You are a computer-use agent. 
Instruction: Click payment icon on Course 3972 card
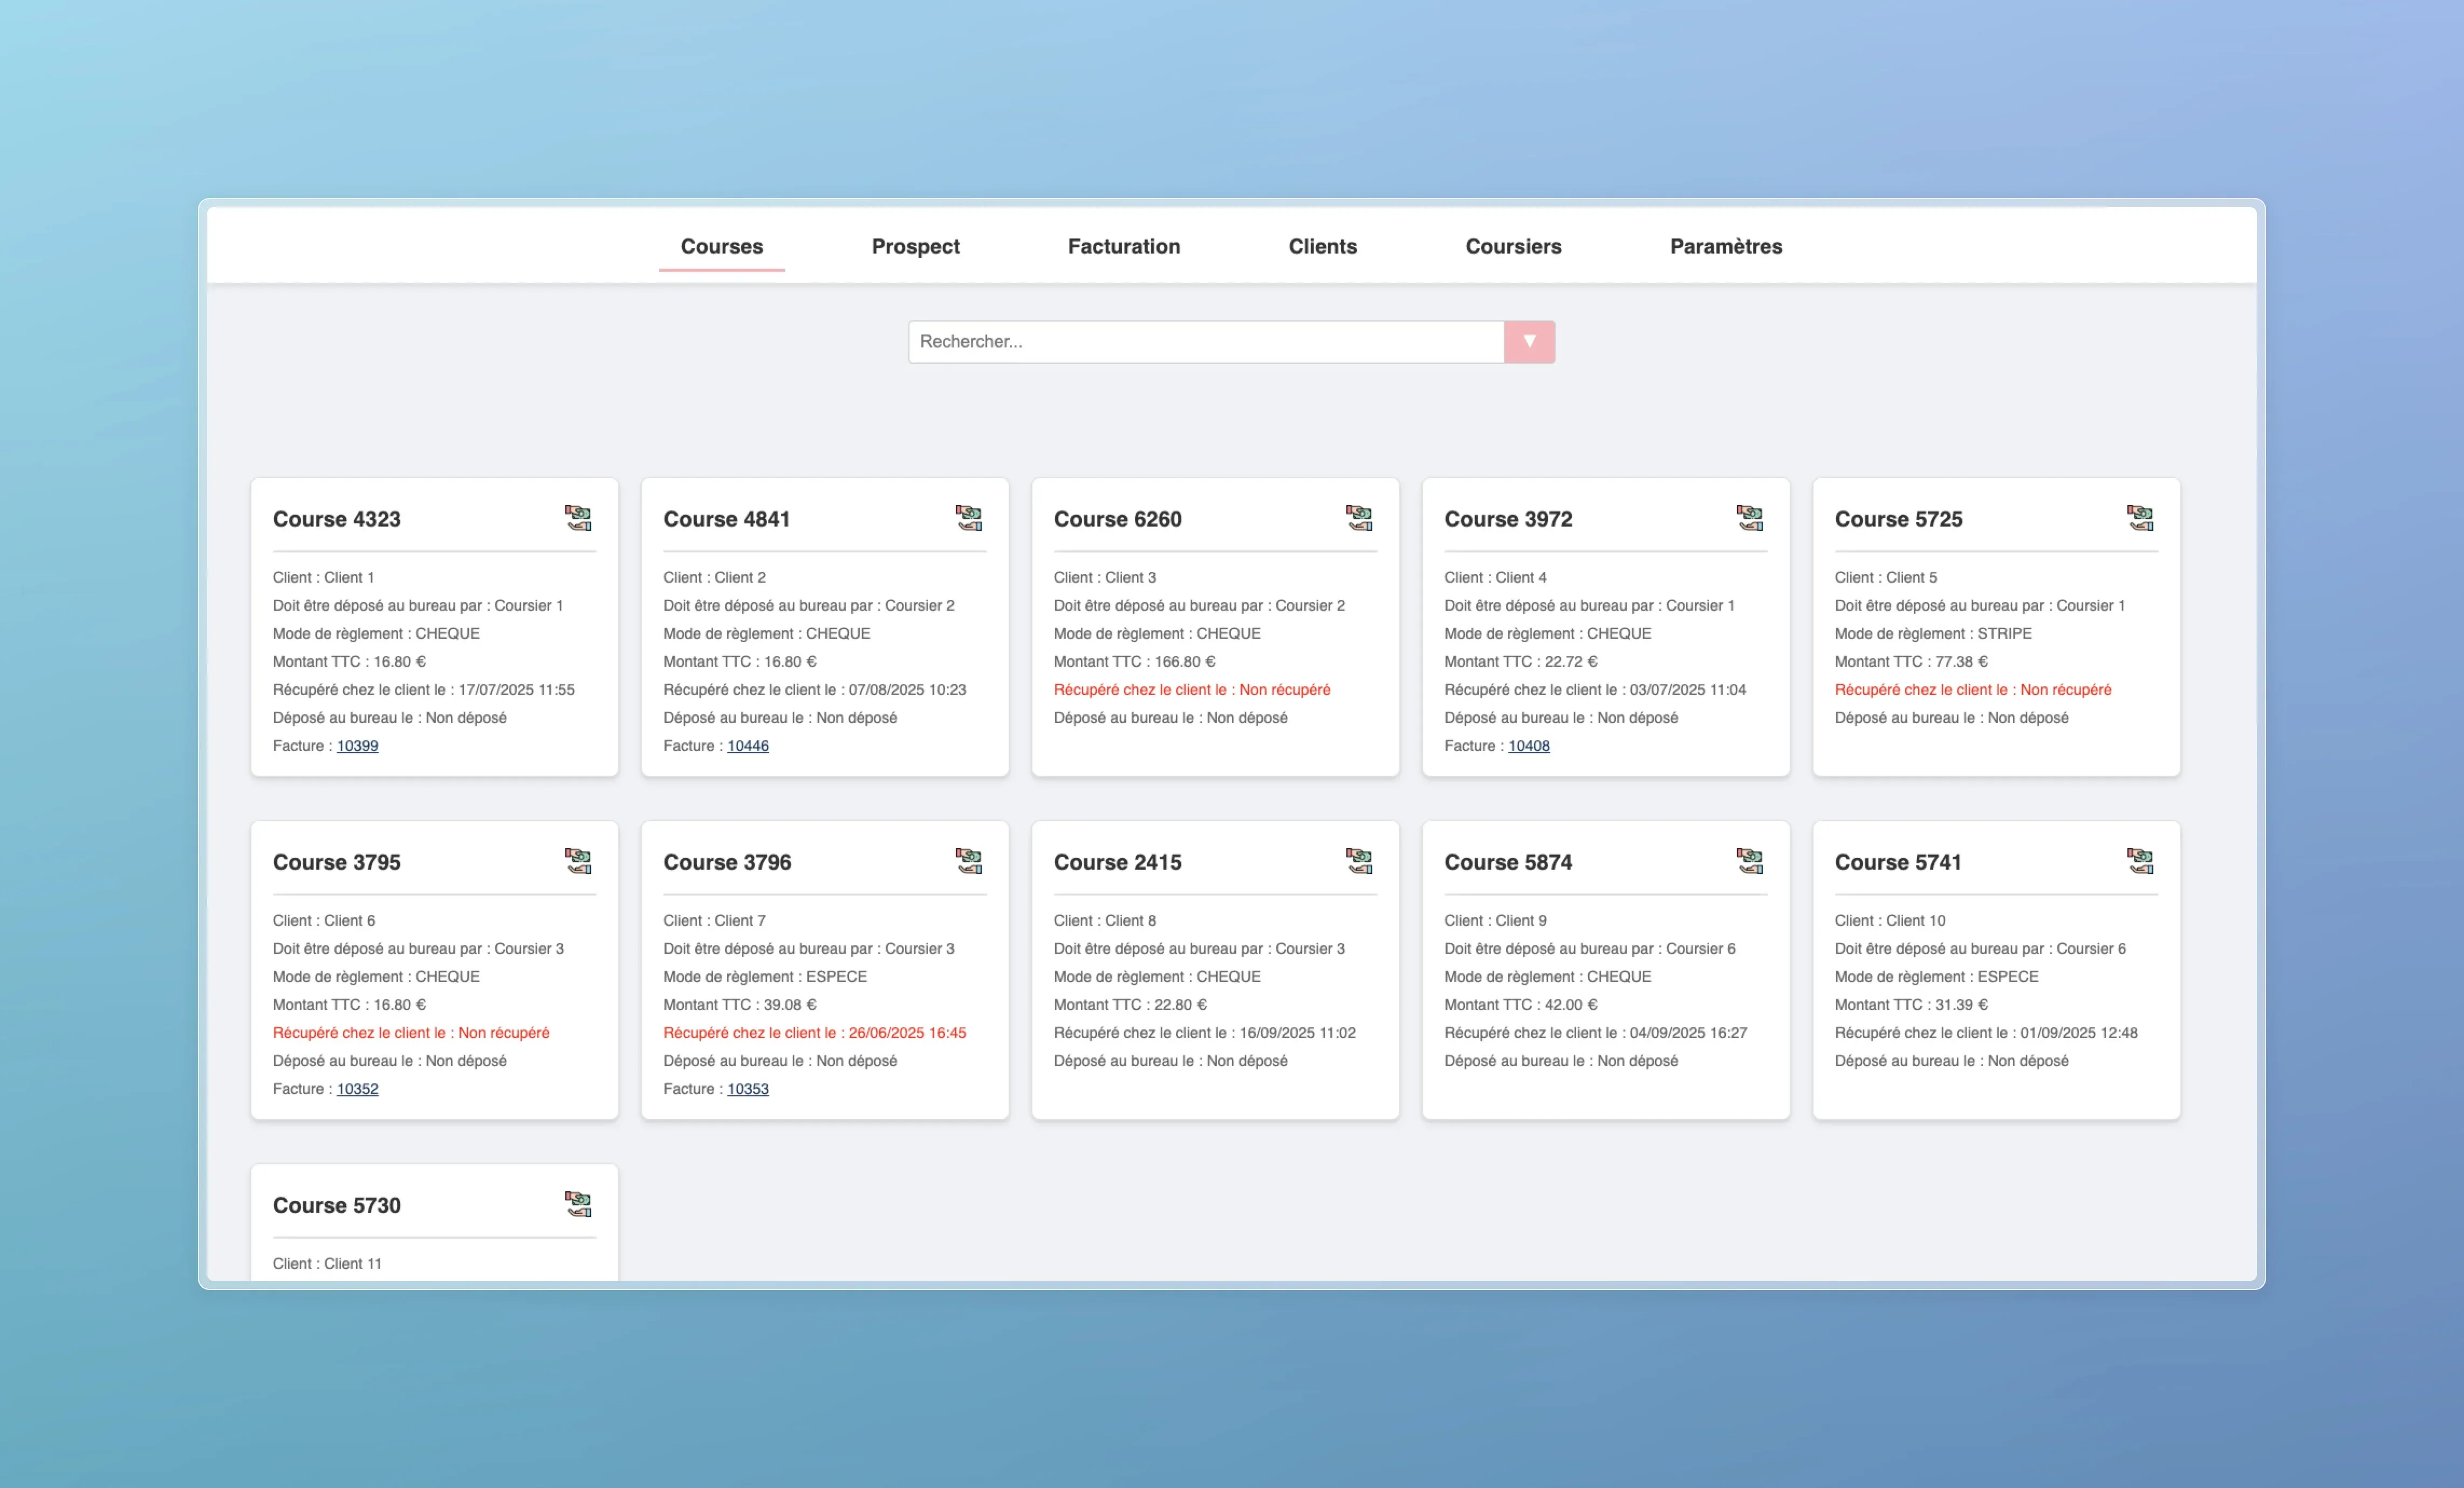pyautogui.click(x=1749, y=518)
